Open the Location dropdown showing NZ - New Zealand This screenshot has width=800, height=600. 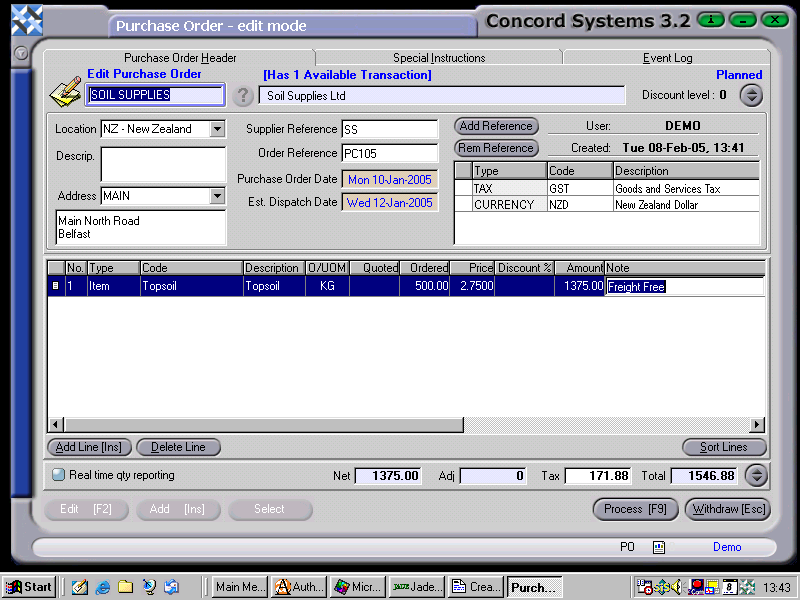pyautogui.click(x=217, y=129)
